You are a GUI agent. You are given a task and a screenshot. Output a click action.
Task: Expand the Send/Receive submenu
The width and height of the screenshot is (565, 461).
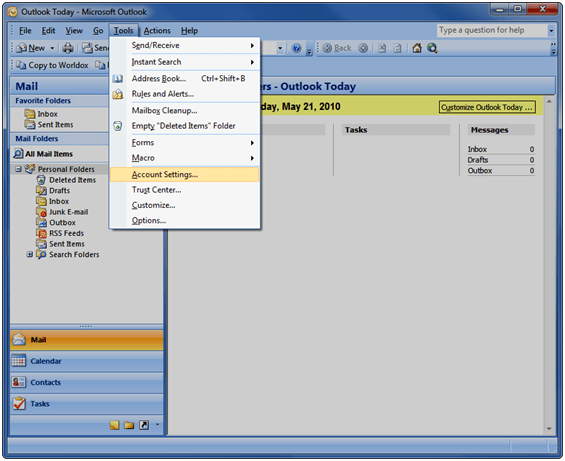tap(184, 45)
